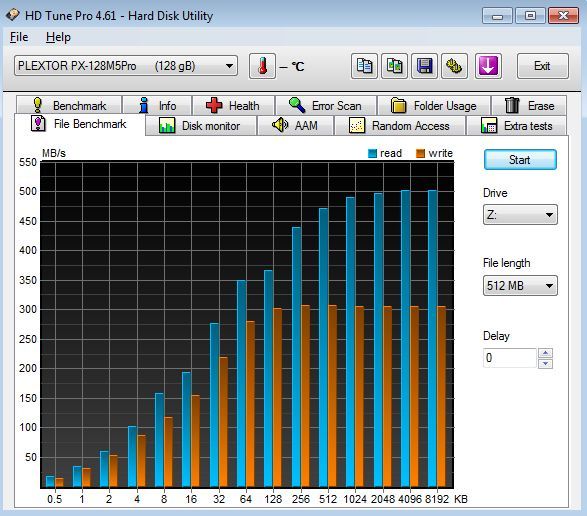Copy text results to clipboard icon

[364, 66]
